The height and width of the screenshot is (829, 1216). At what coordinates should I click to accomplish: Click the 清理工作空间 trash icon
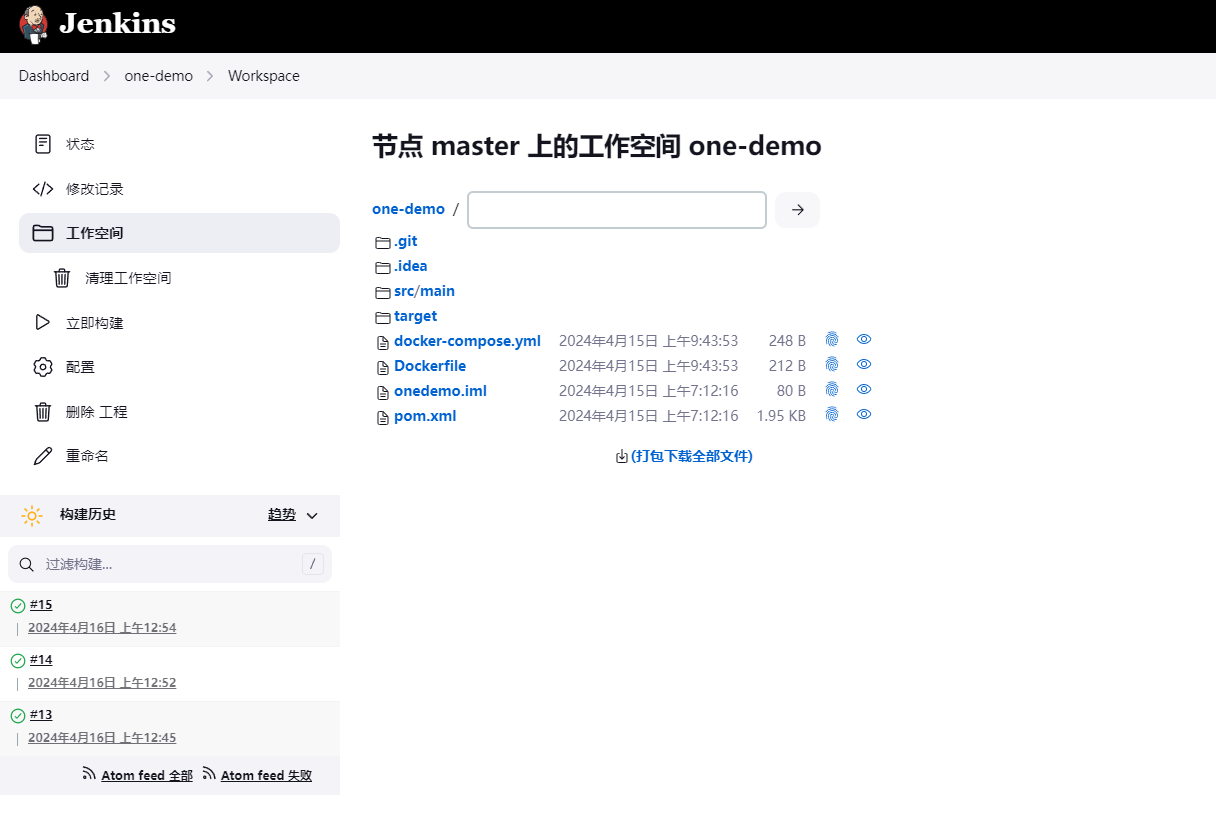point(62,278)
